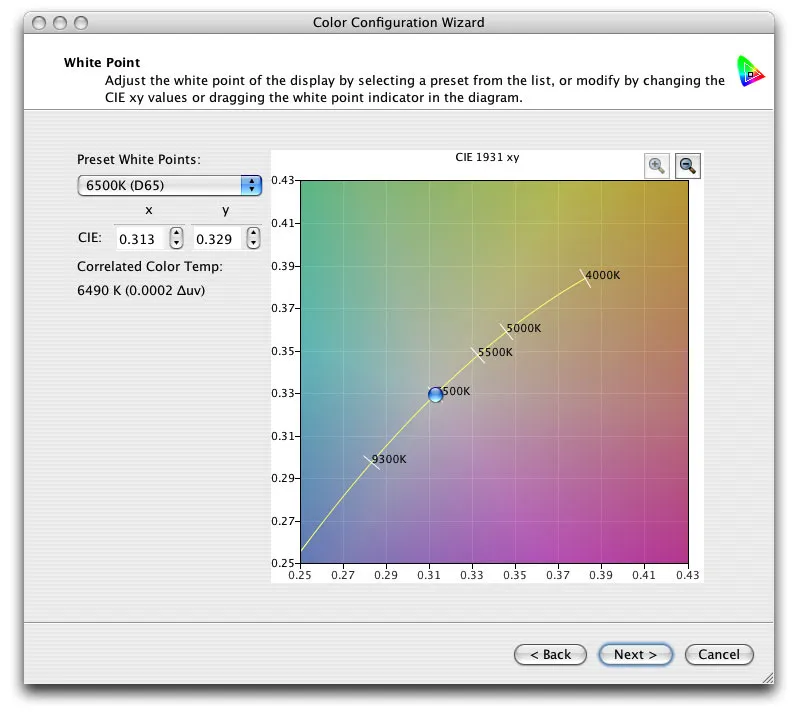The image size is (811, 718).
Task: Click the color gamut triangle icon
Action: tap(750, 71)
